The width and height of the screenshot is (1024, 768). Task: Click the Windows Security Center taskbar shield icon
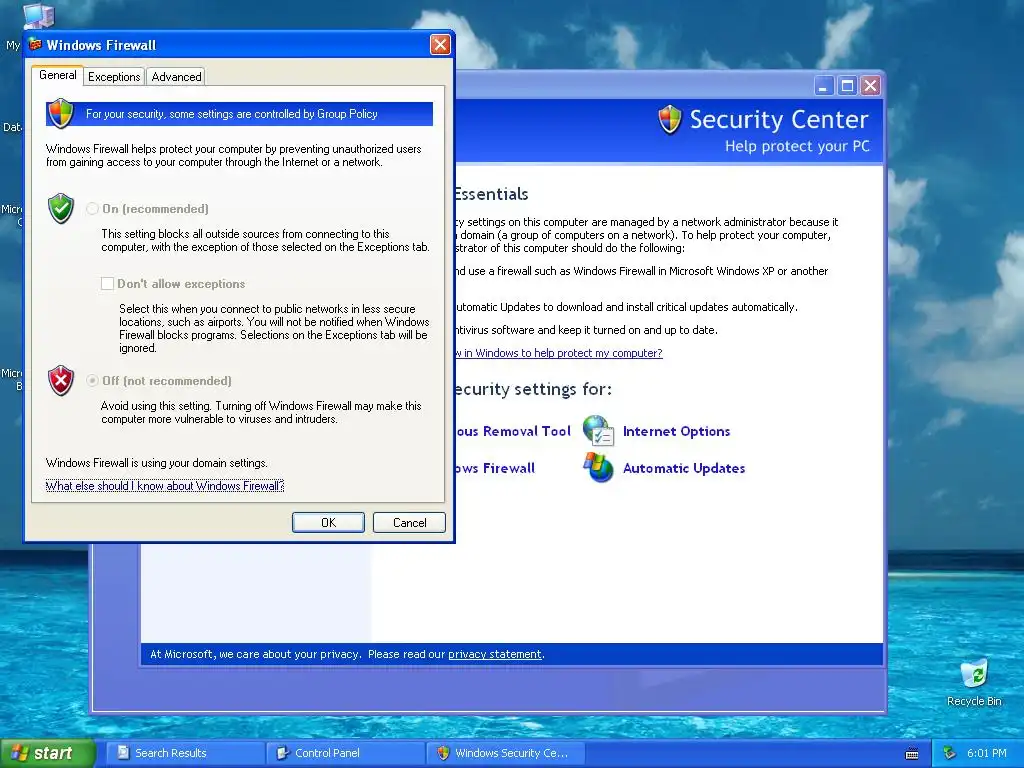[x=443, y=753]
